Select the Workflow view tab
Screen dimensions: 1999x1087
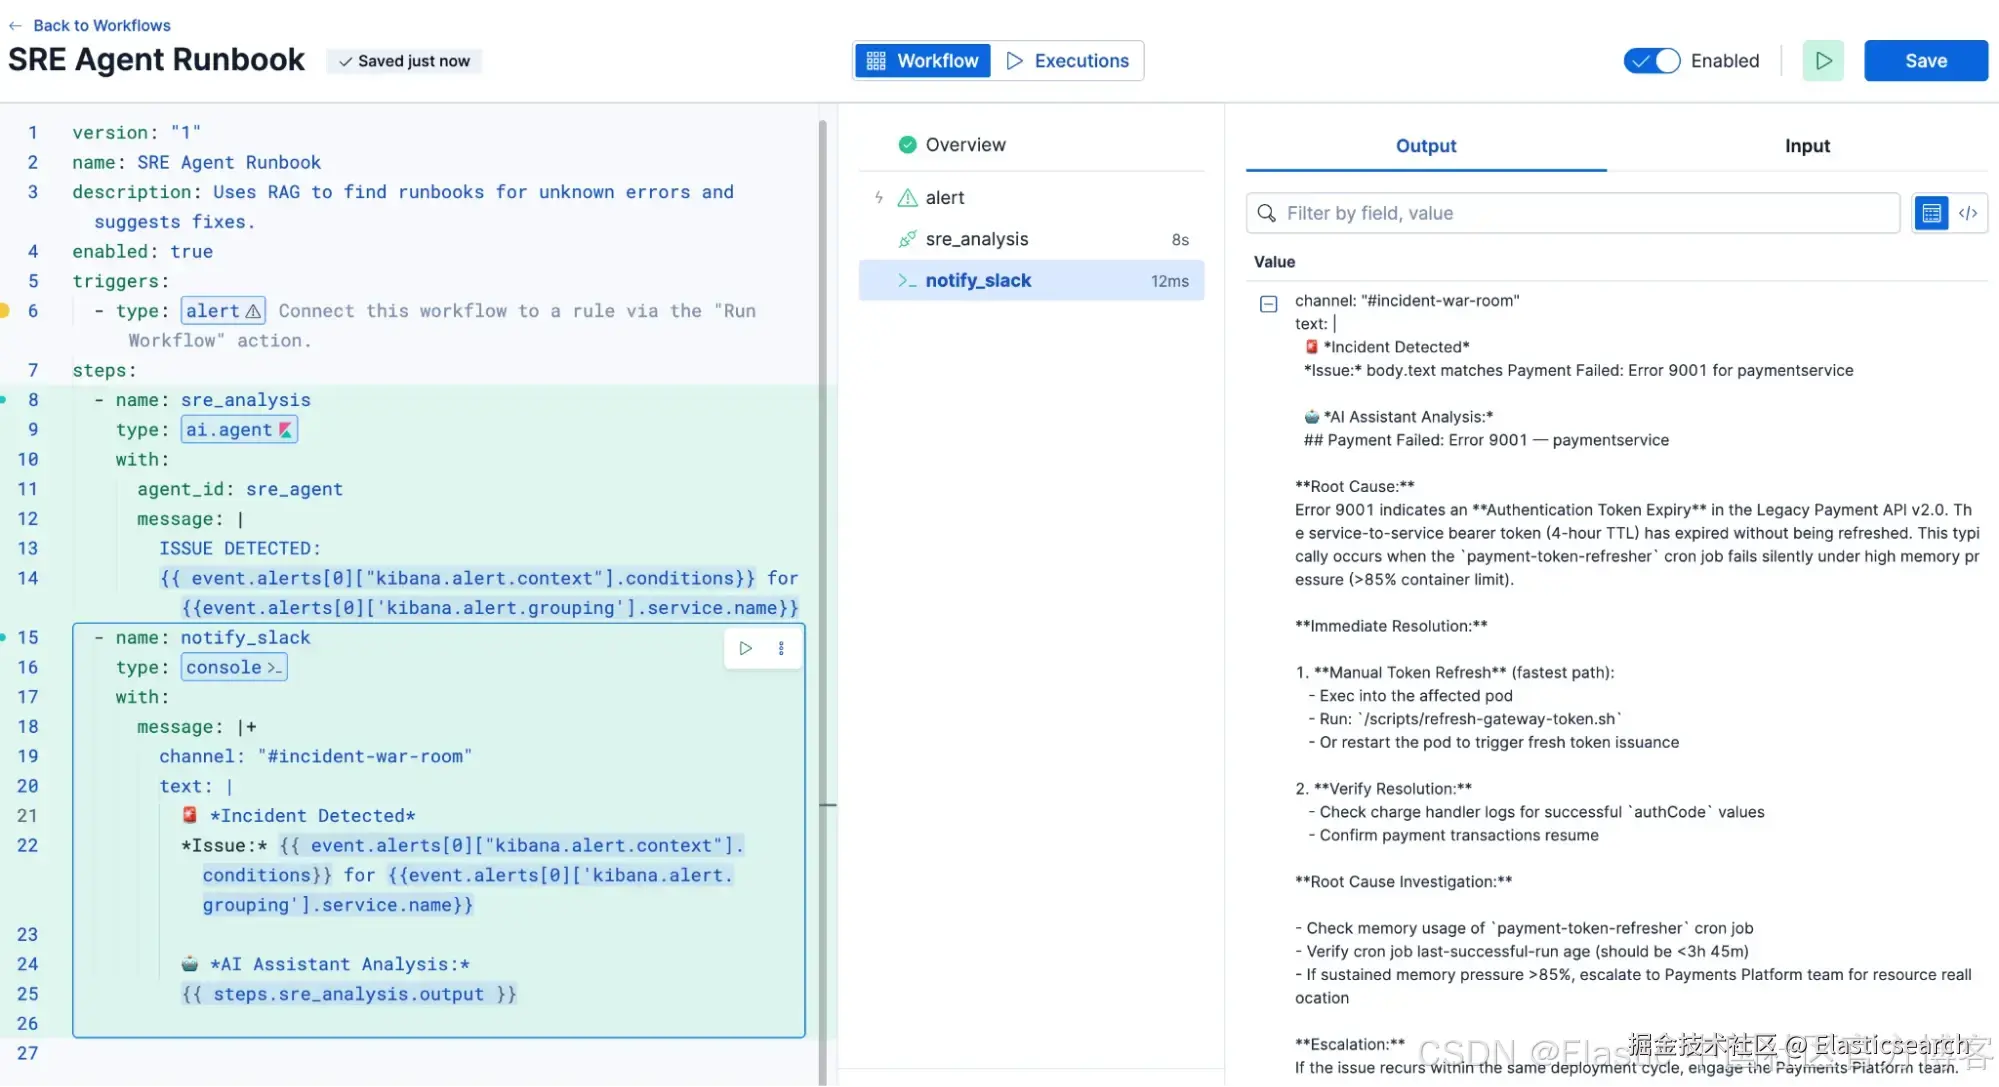(922, 61)
